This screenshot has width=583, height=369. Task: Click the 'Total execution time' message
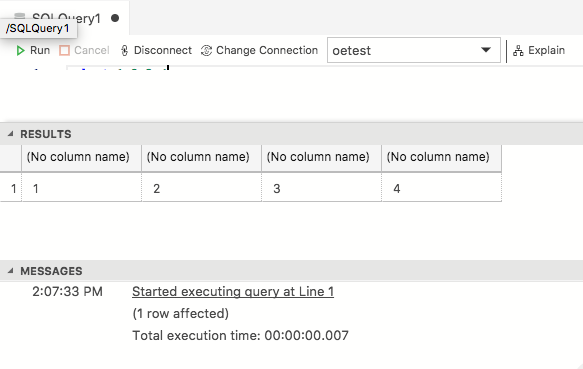241,336
